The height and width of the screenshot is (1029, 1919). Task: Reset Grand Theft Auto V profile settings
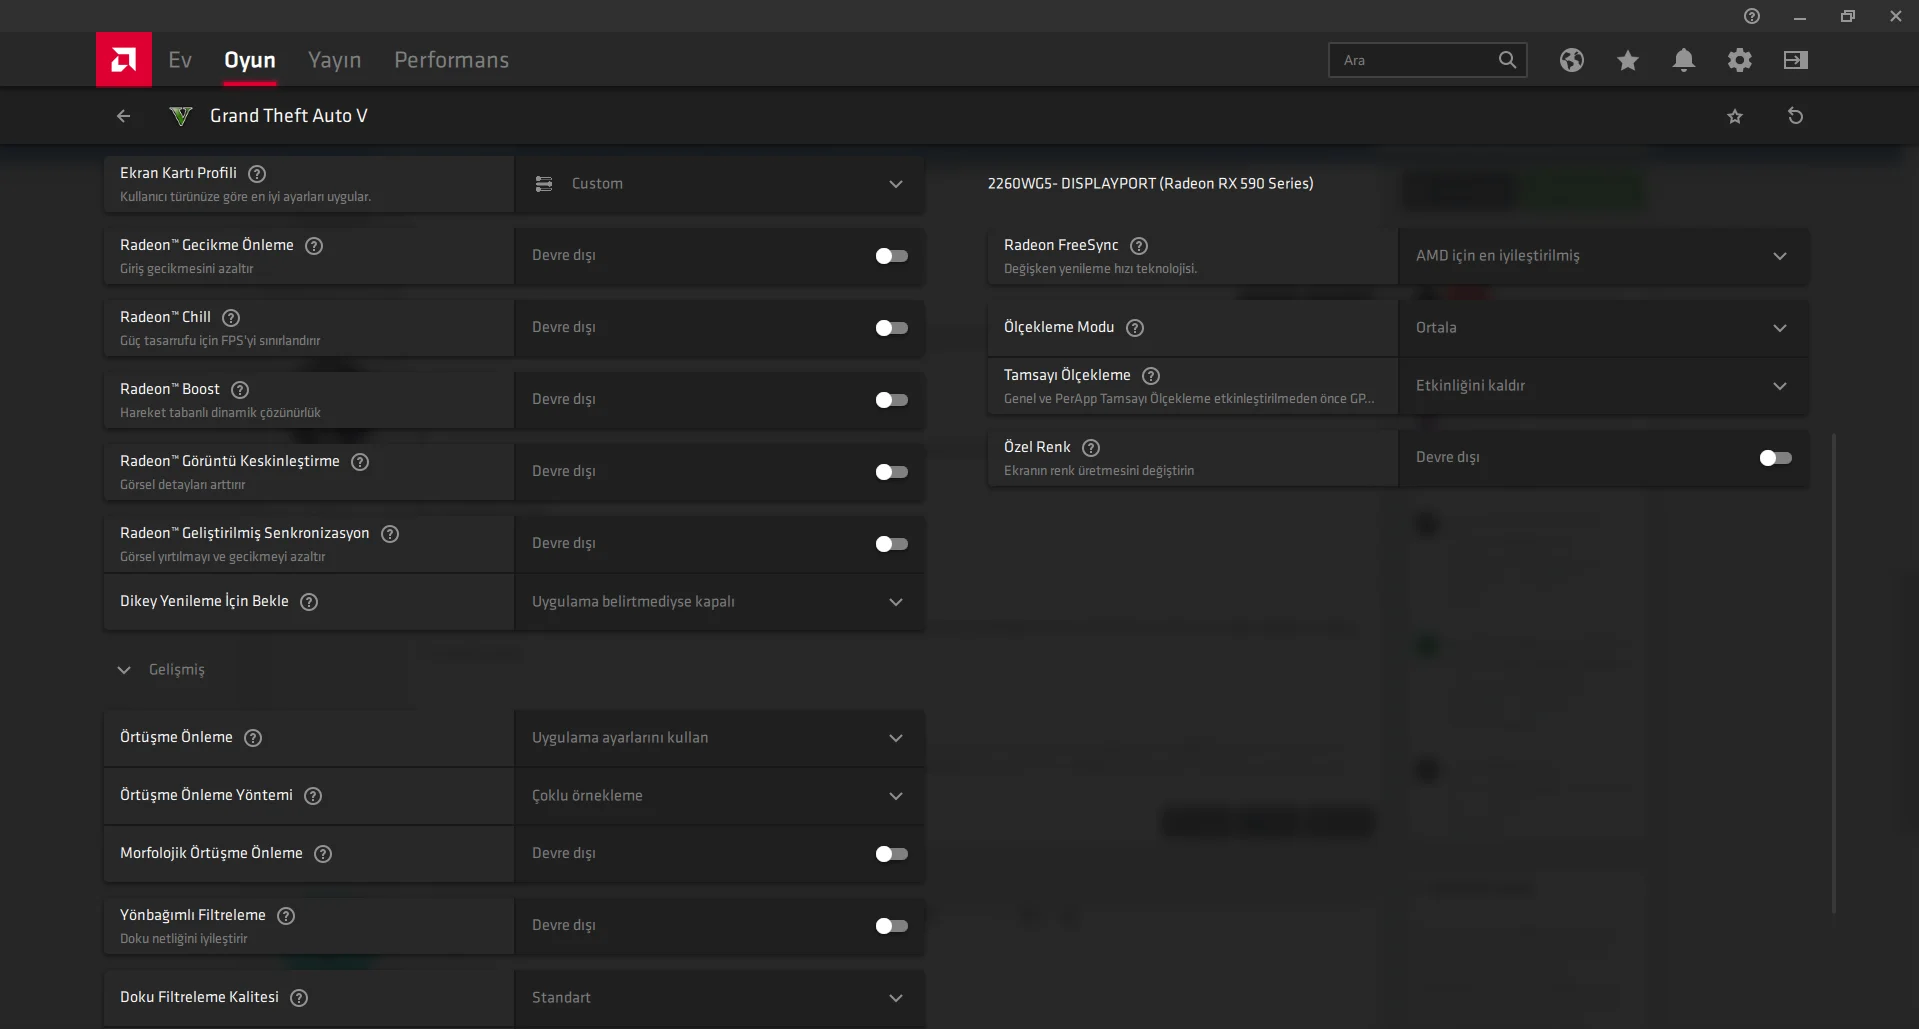[1795, 116]
